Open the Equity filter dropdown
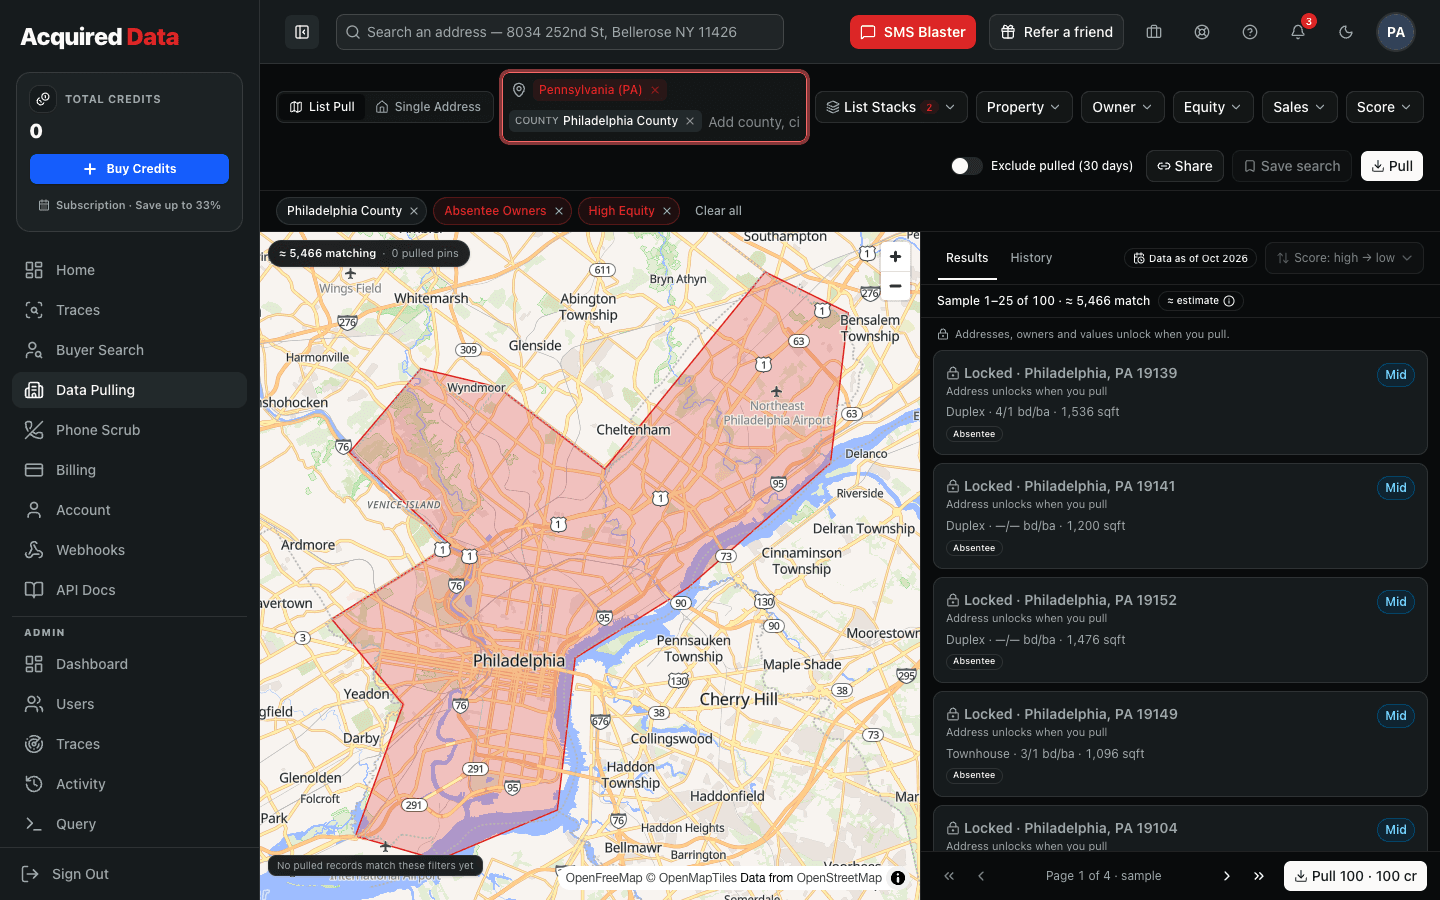Screen dimensions: 1440x900 pos(1213,107)
